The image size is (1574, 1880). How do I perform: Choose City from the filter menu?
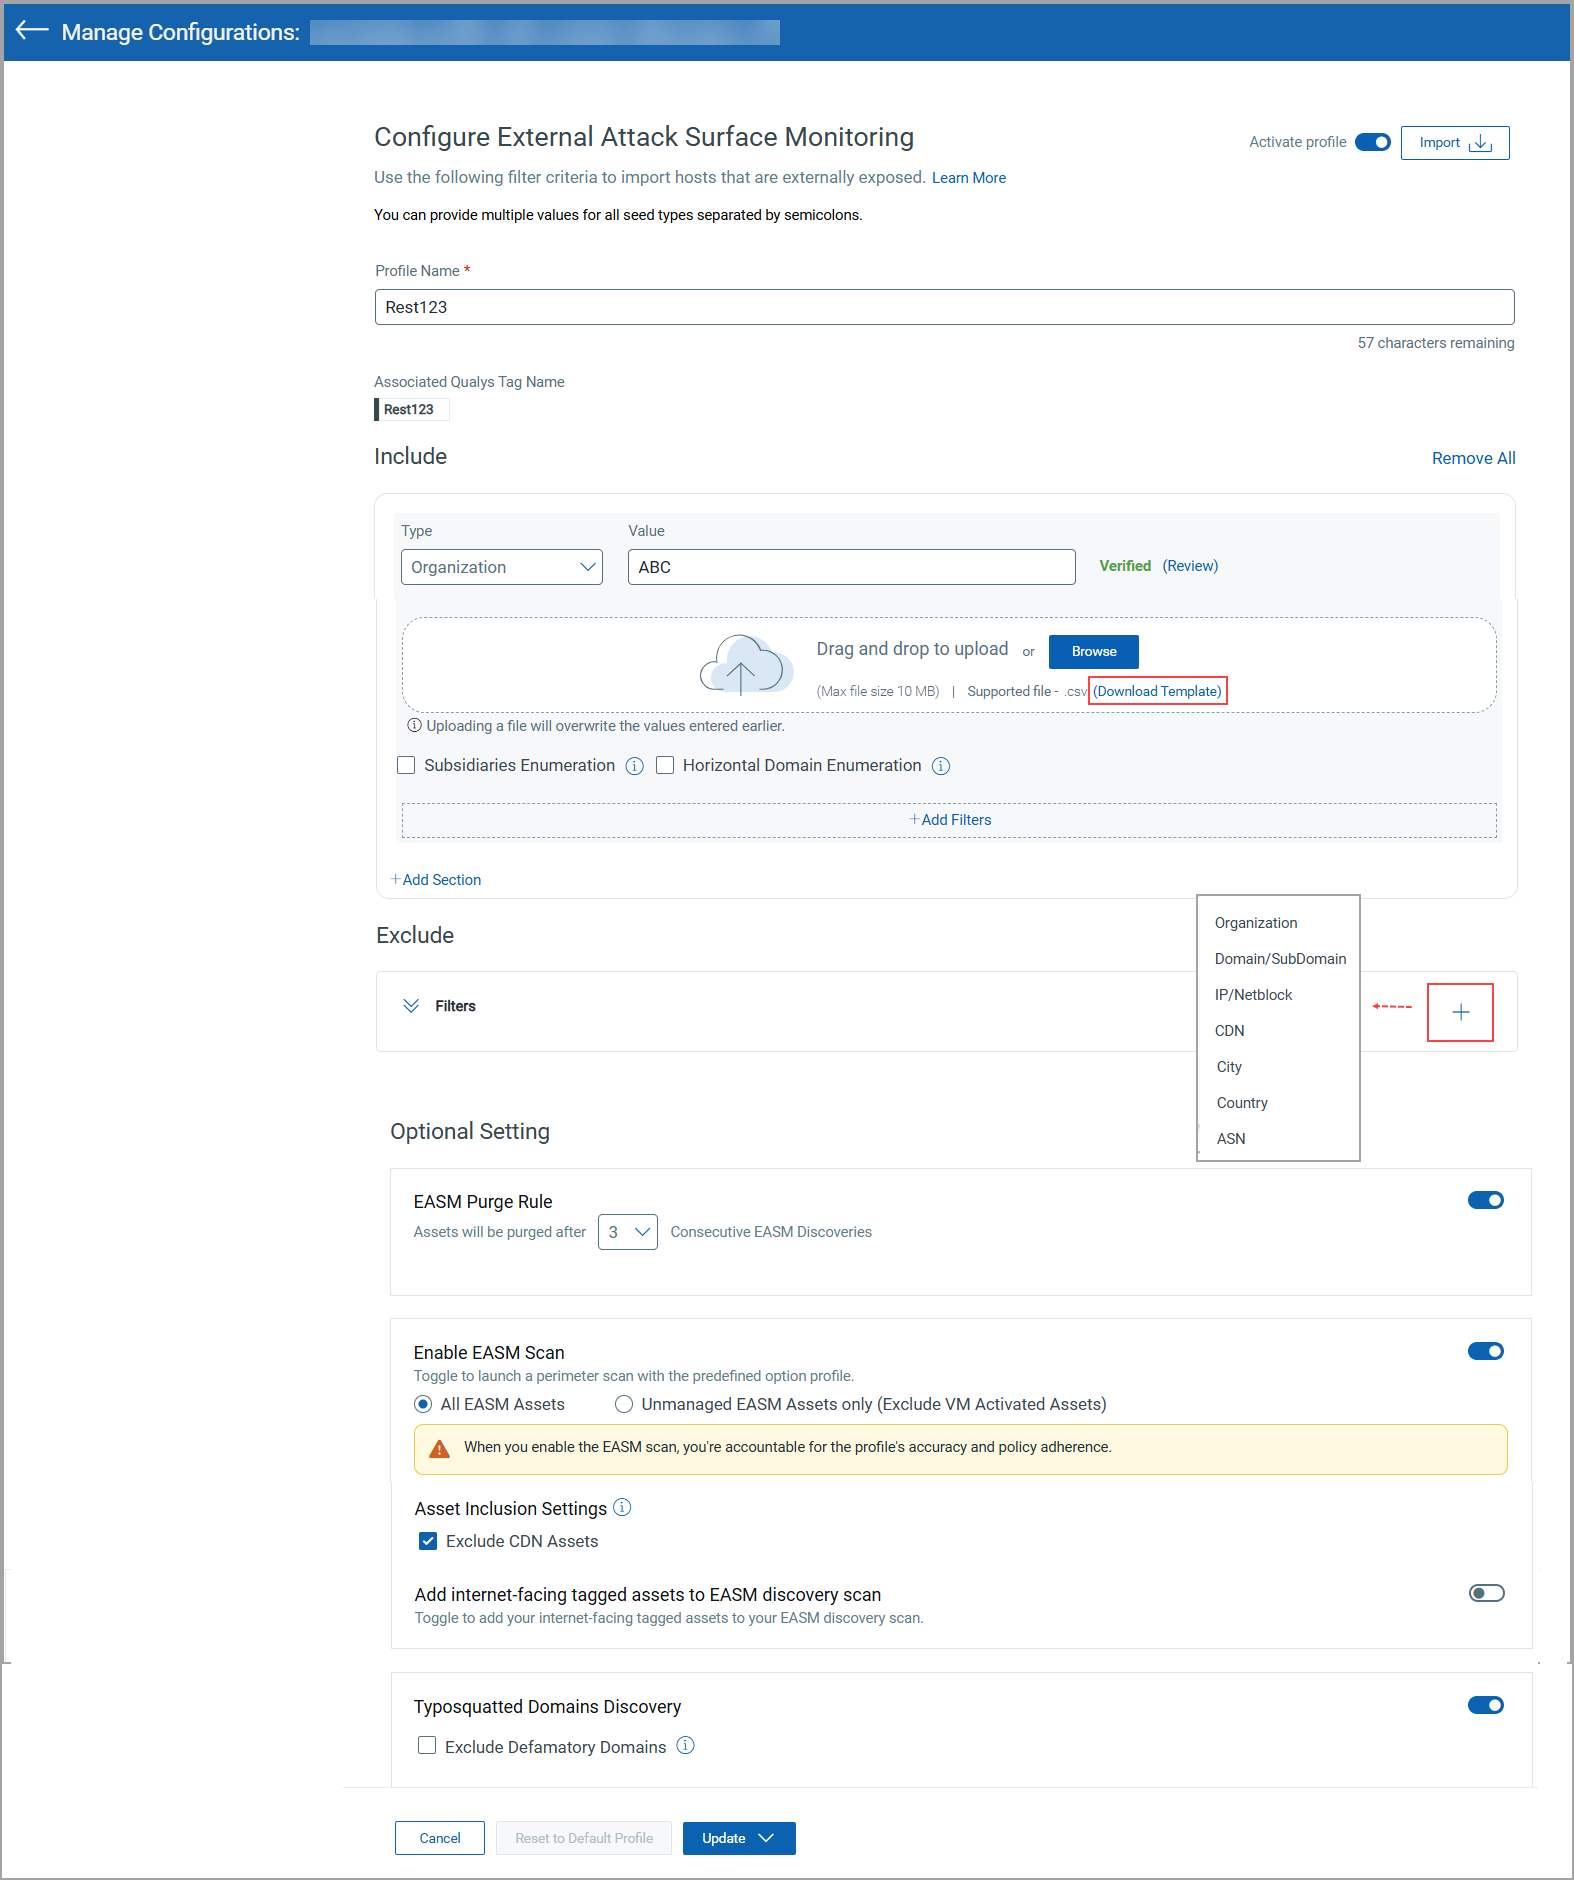pos(1229,1067)
